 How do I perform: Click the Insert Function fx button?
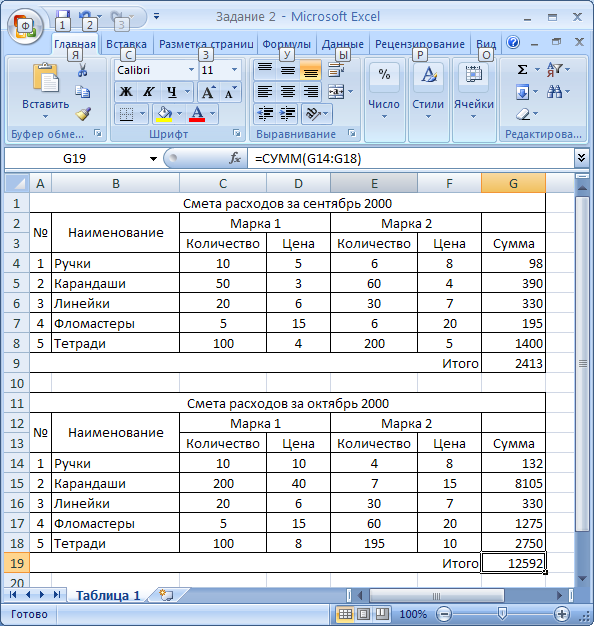235,158
